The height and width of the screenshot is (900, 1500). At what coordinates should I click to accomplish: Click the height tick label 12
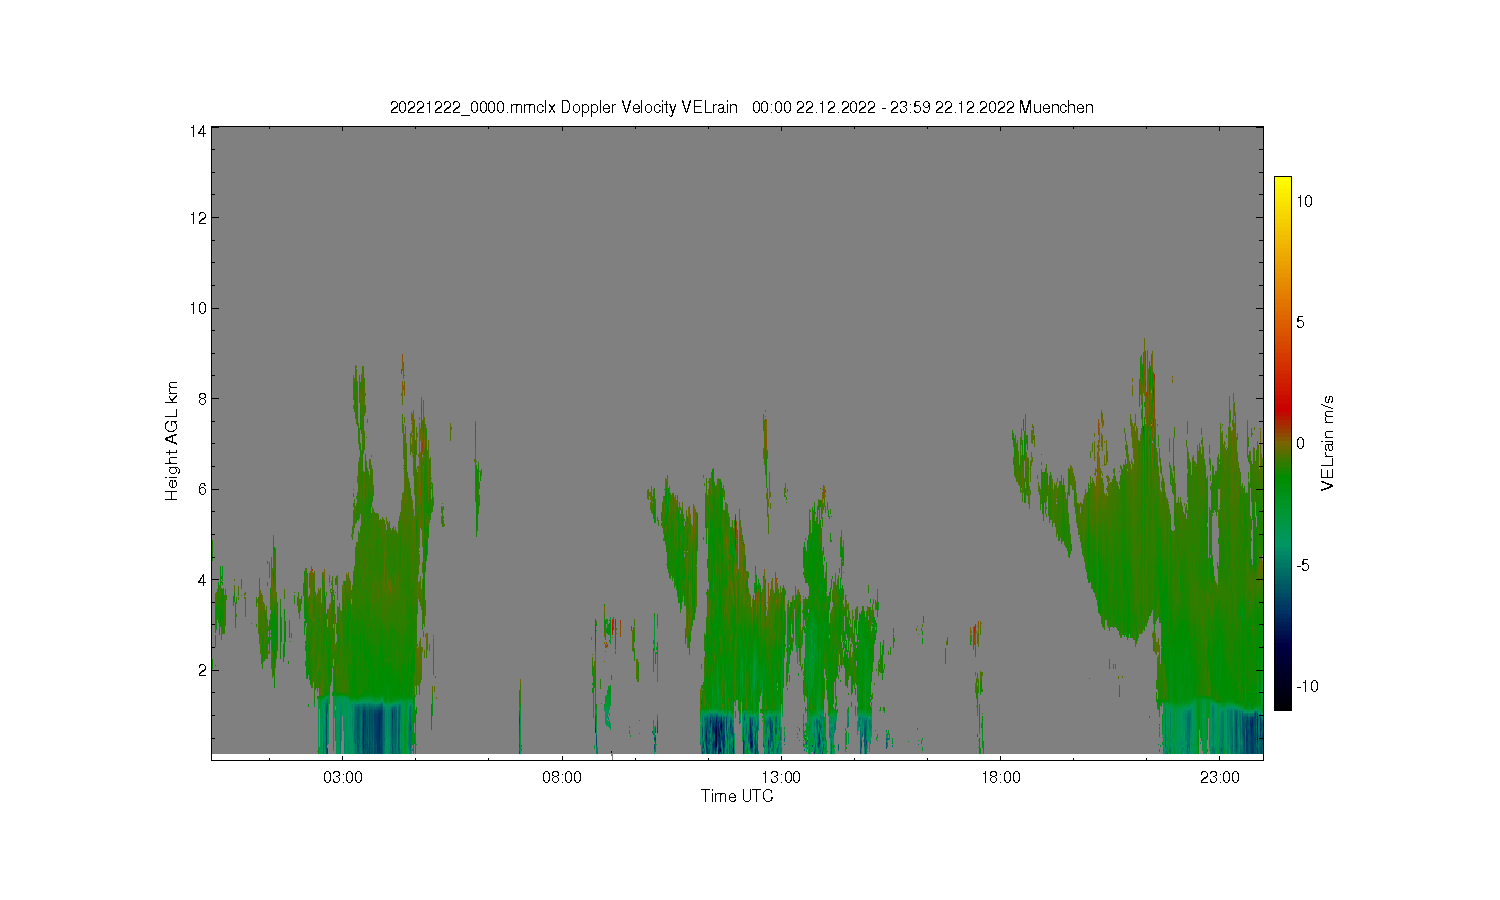tap(198, 218)
